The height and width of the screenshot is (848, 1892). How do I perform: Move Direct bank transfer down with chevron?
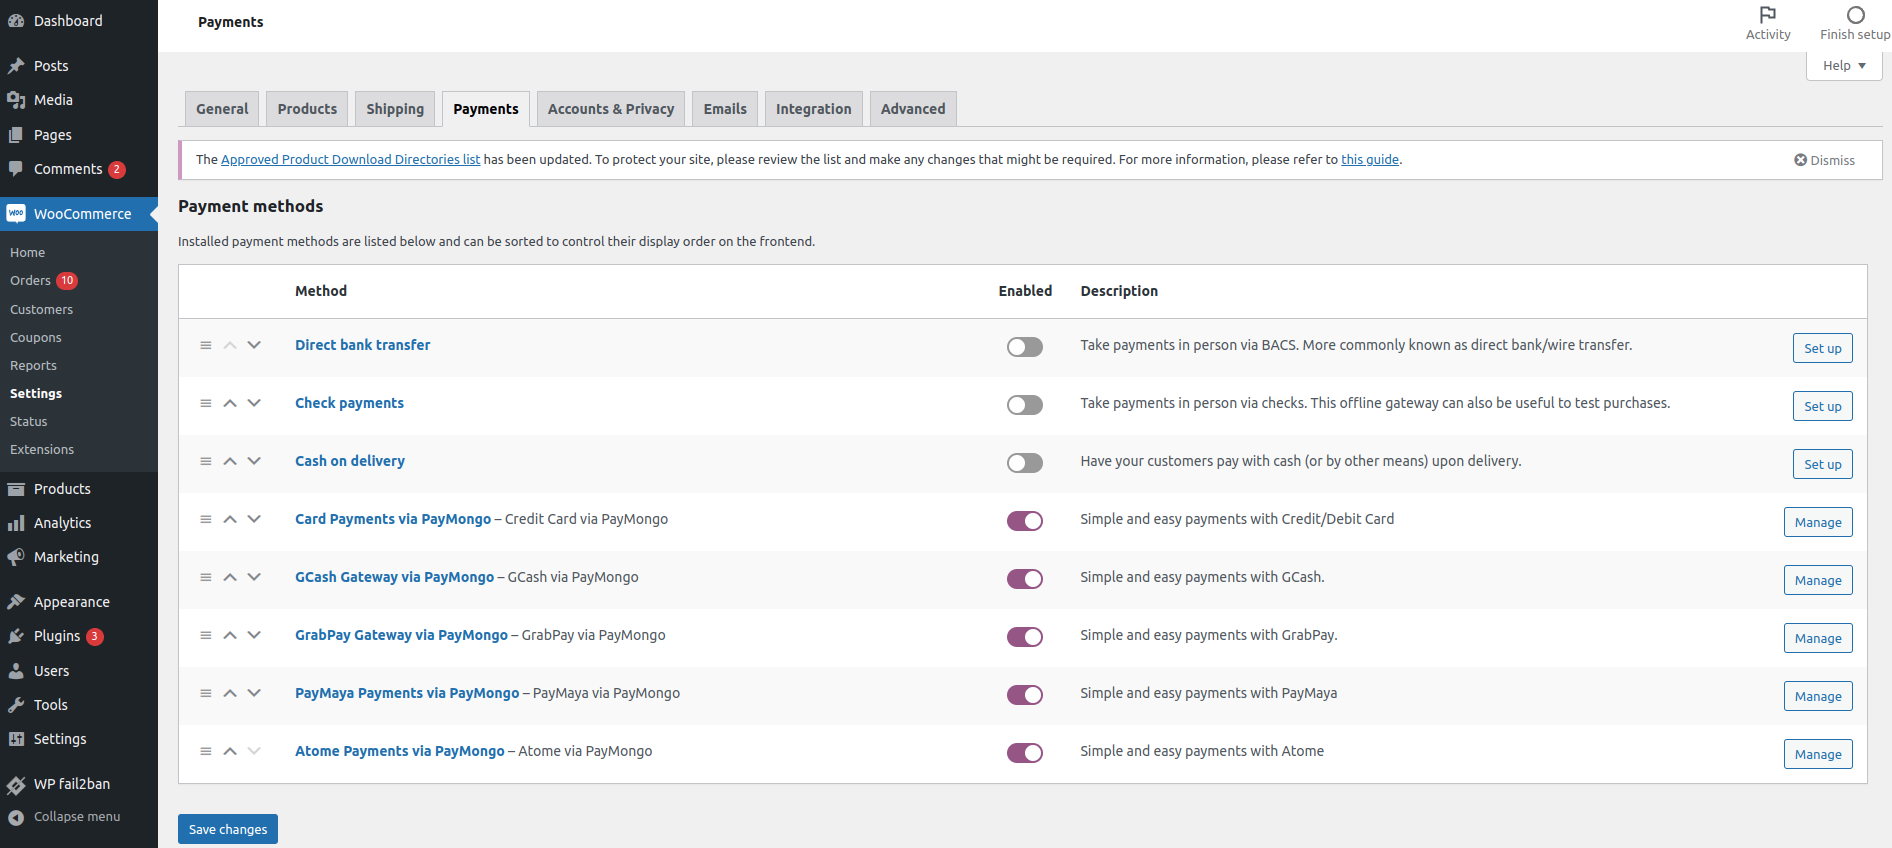(x=254, y=345)
